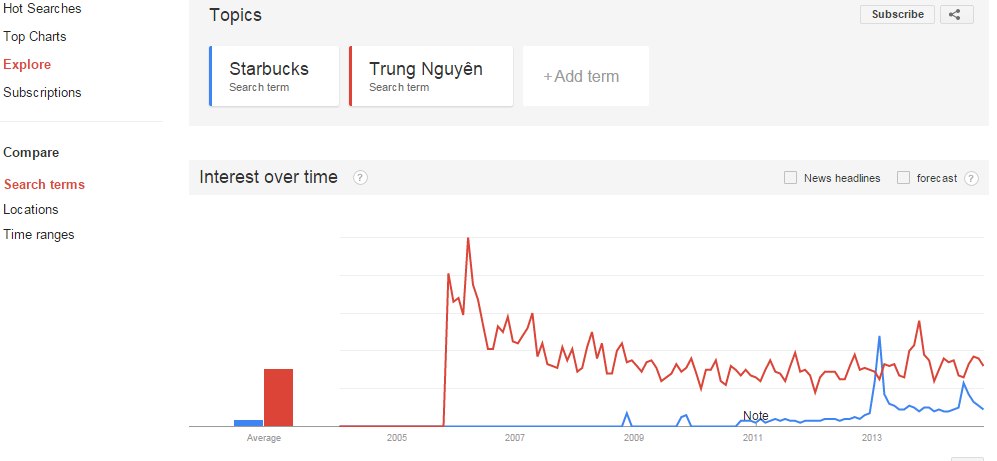Open Top Charts in sidebar

pos(35,36)
